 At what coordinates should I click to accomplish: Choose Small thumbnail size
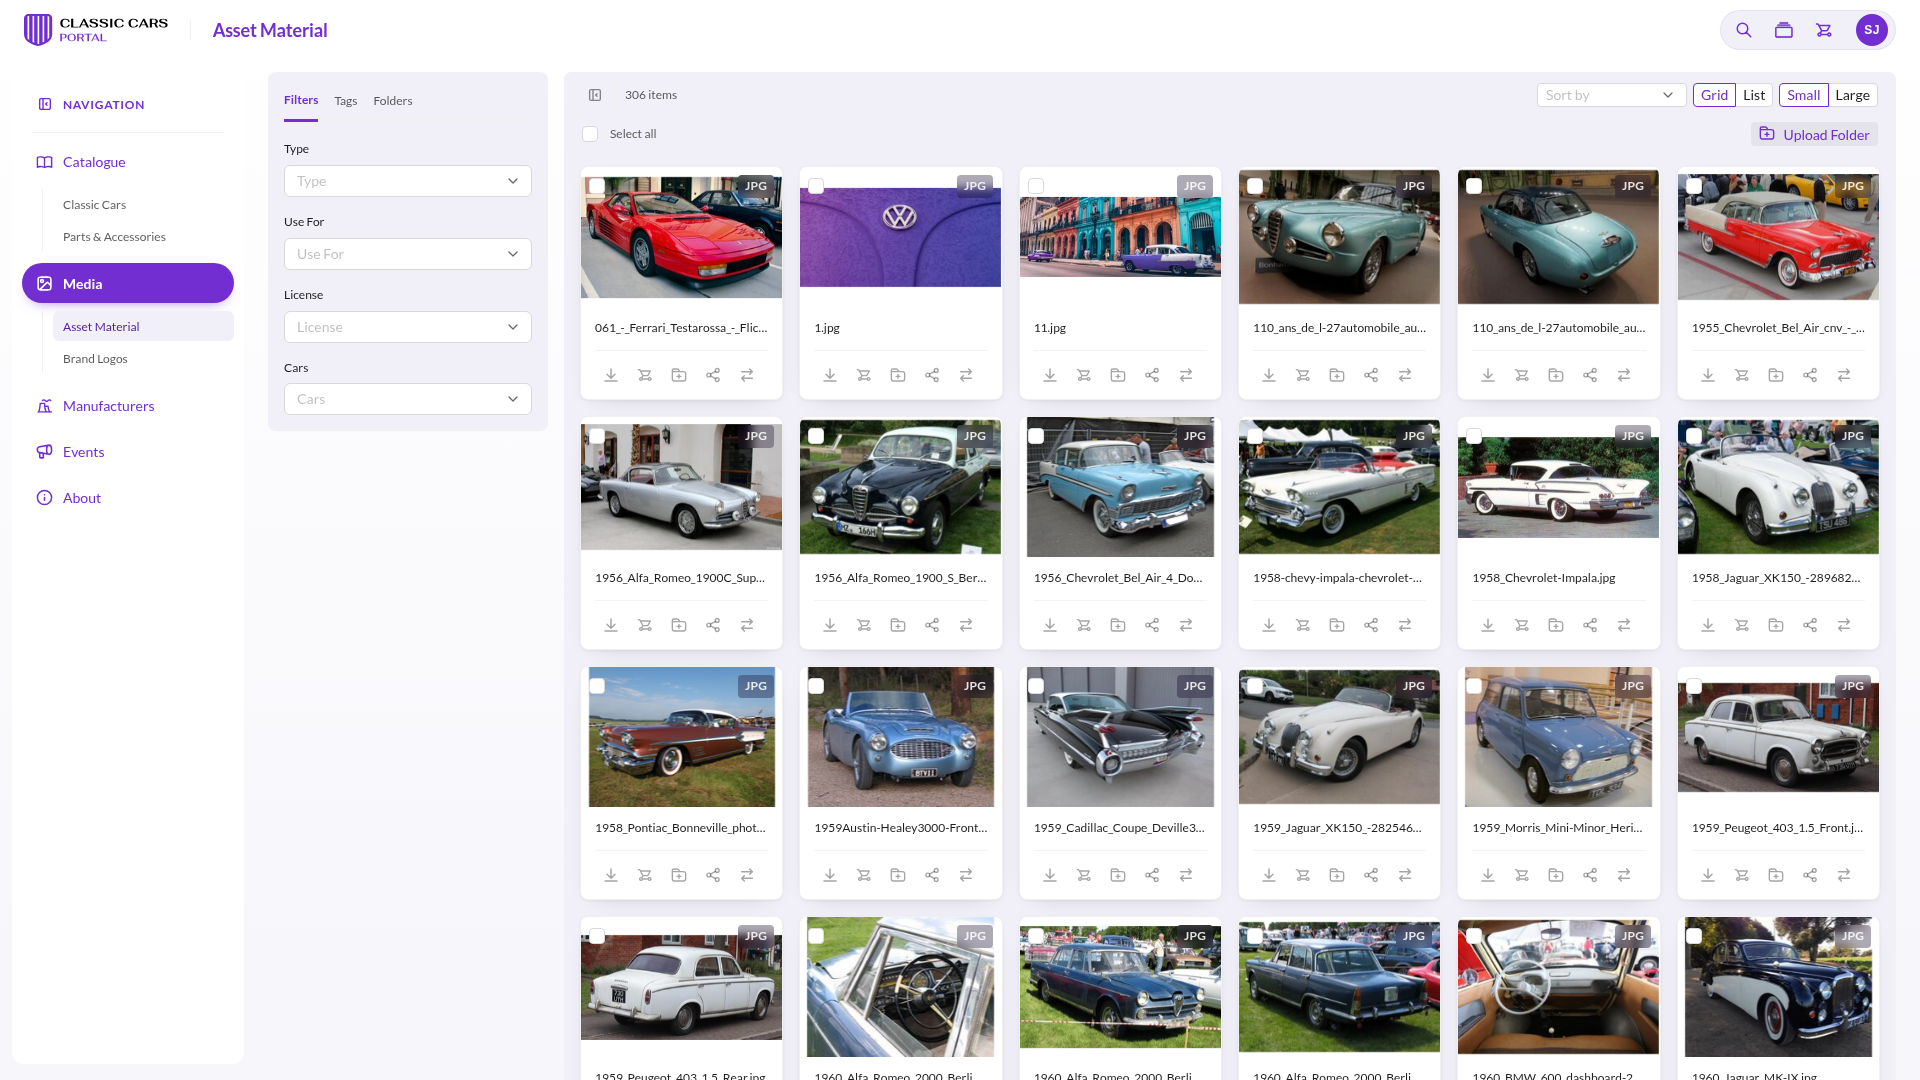[x=1803, y=95]
